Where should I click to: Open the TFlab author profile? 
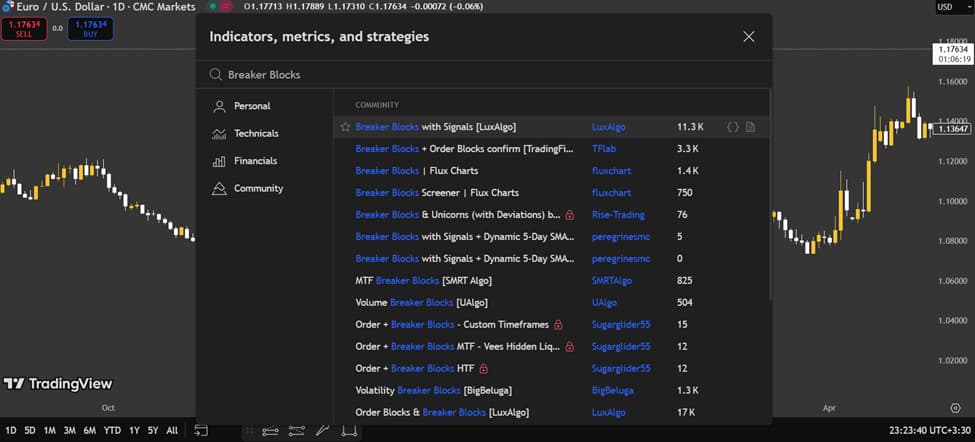[603, 149]
